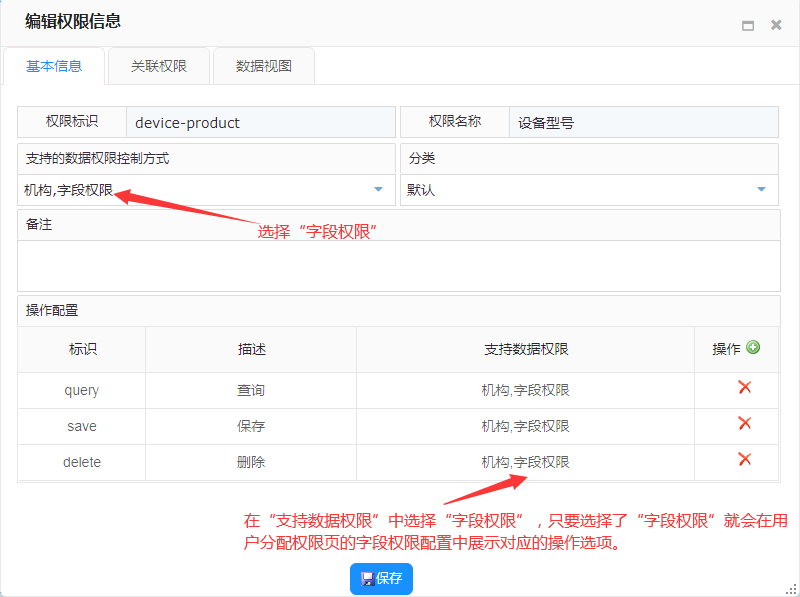Open the 分类 category dropdown arrow

click(761, 189)
